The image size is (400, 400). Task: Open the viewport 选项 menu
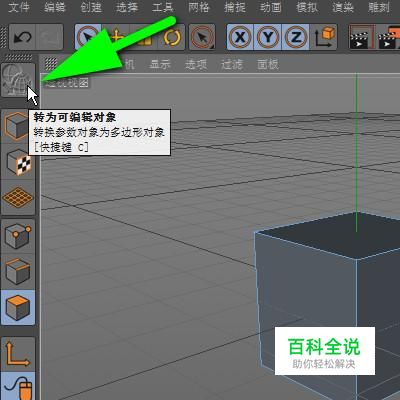tap(196, 64)
